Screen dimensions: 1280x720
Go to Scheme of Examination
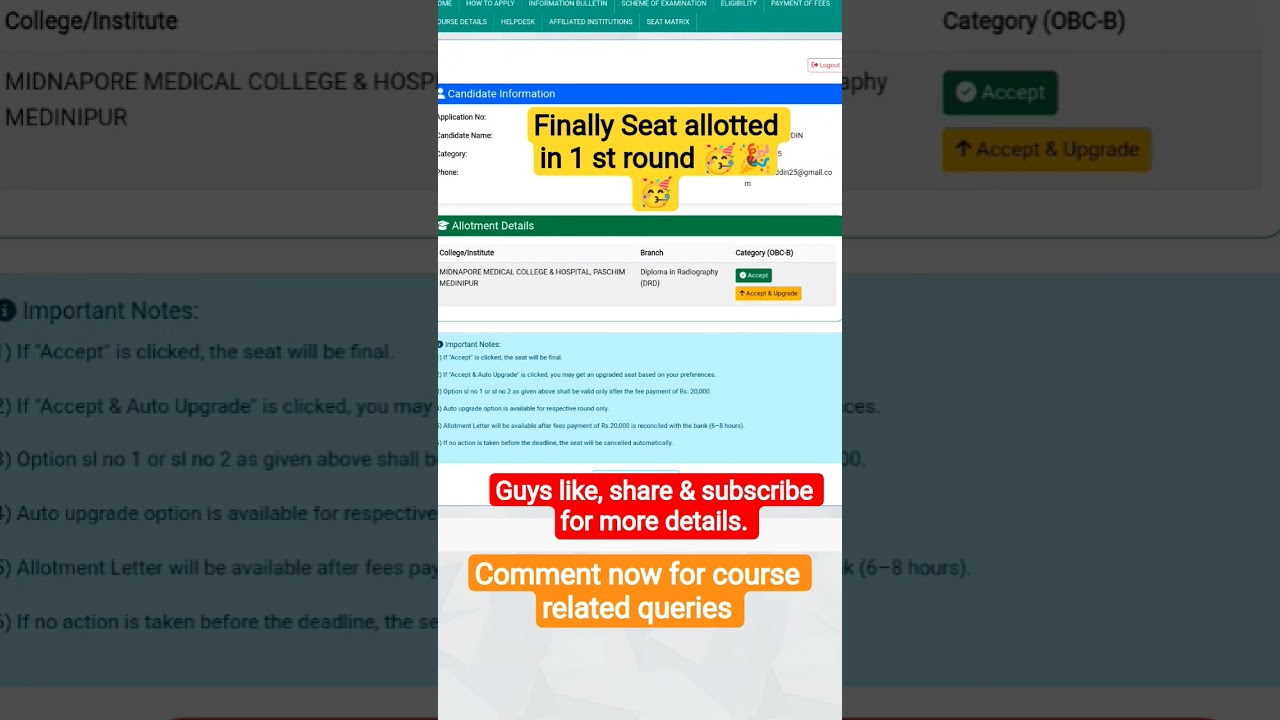click(663, 4)
